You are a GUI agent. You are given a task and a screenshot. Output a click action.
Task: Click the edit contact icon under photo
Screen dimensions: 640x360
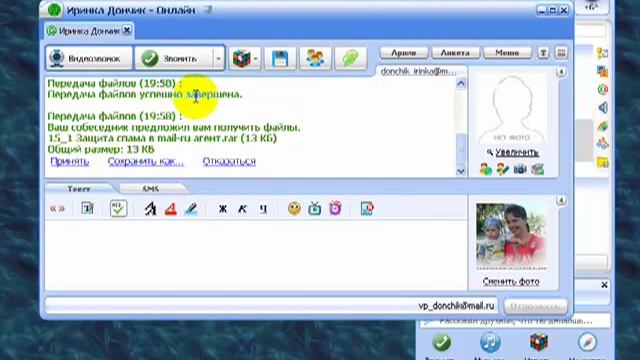(x=502, y=169)
